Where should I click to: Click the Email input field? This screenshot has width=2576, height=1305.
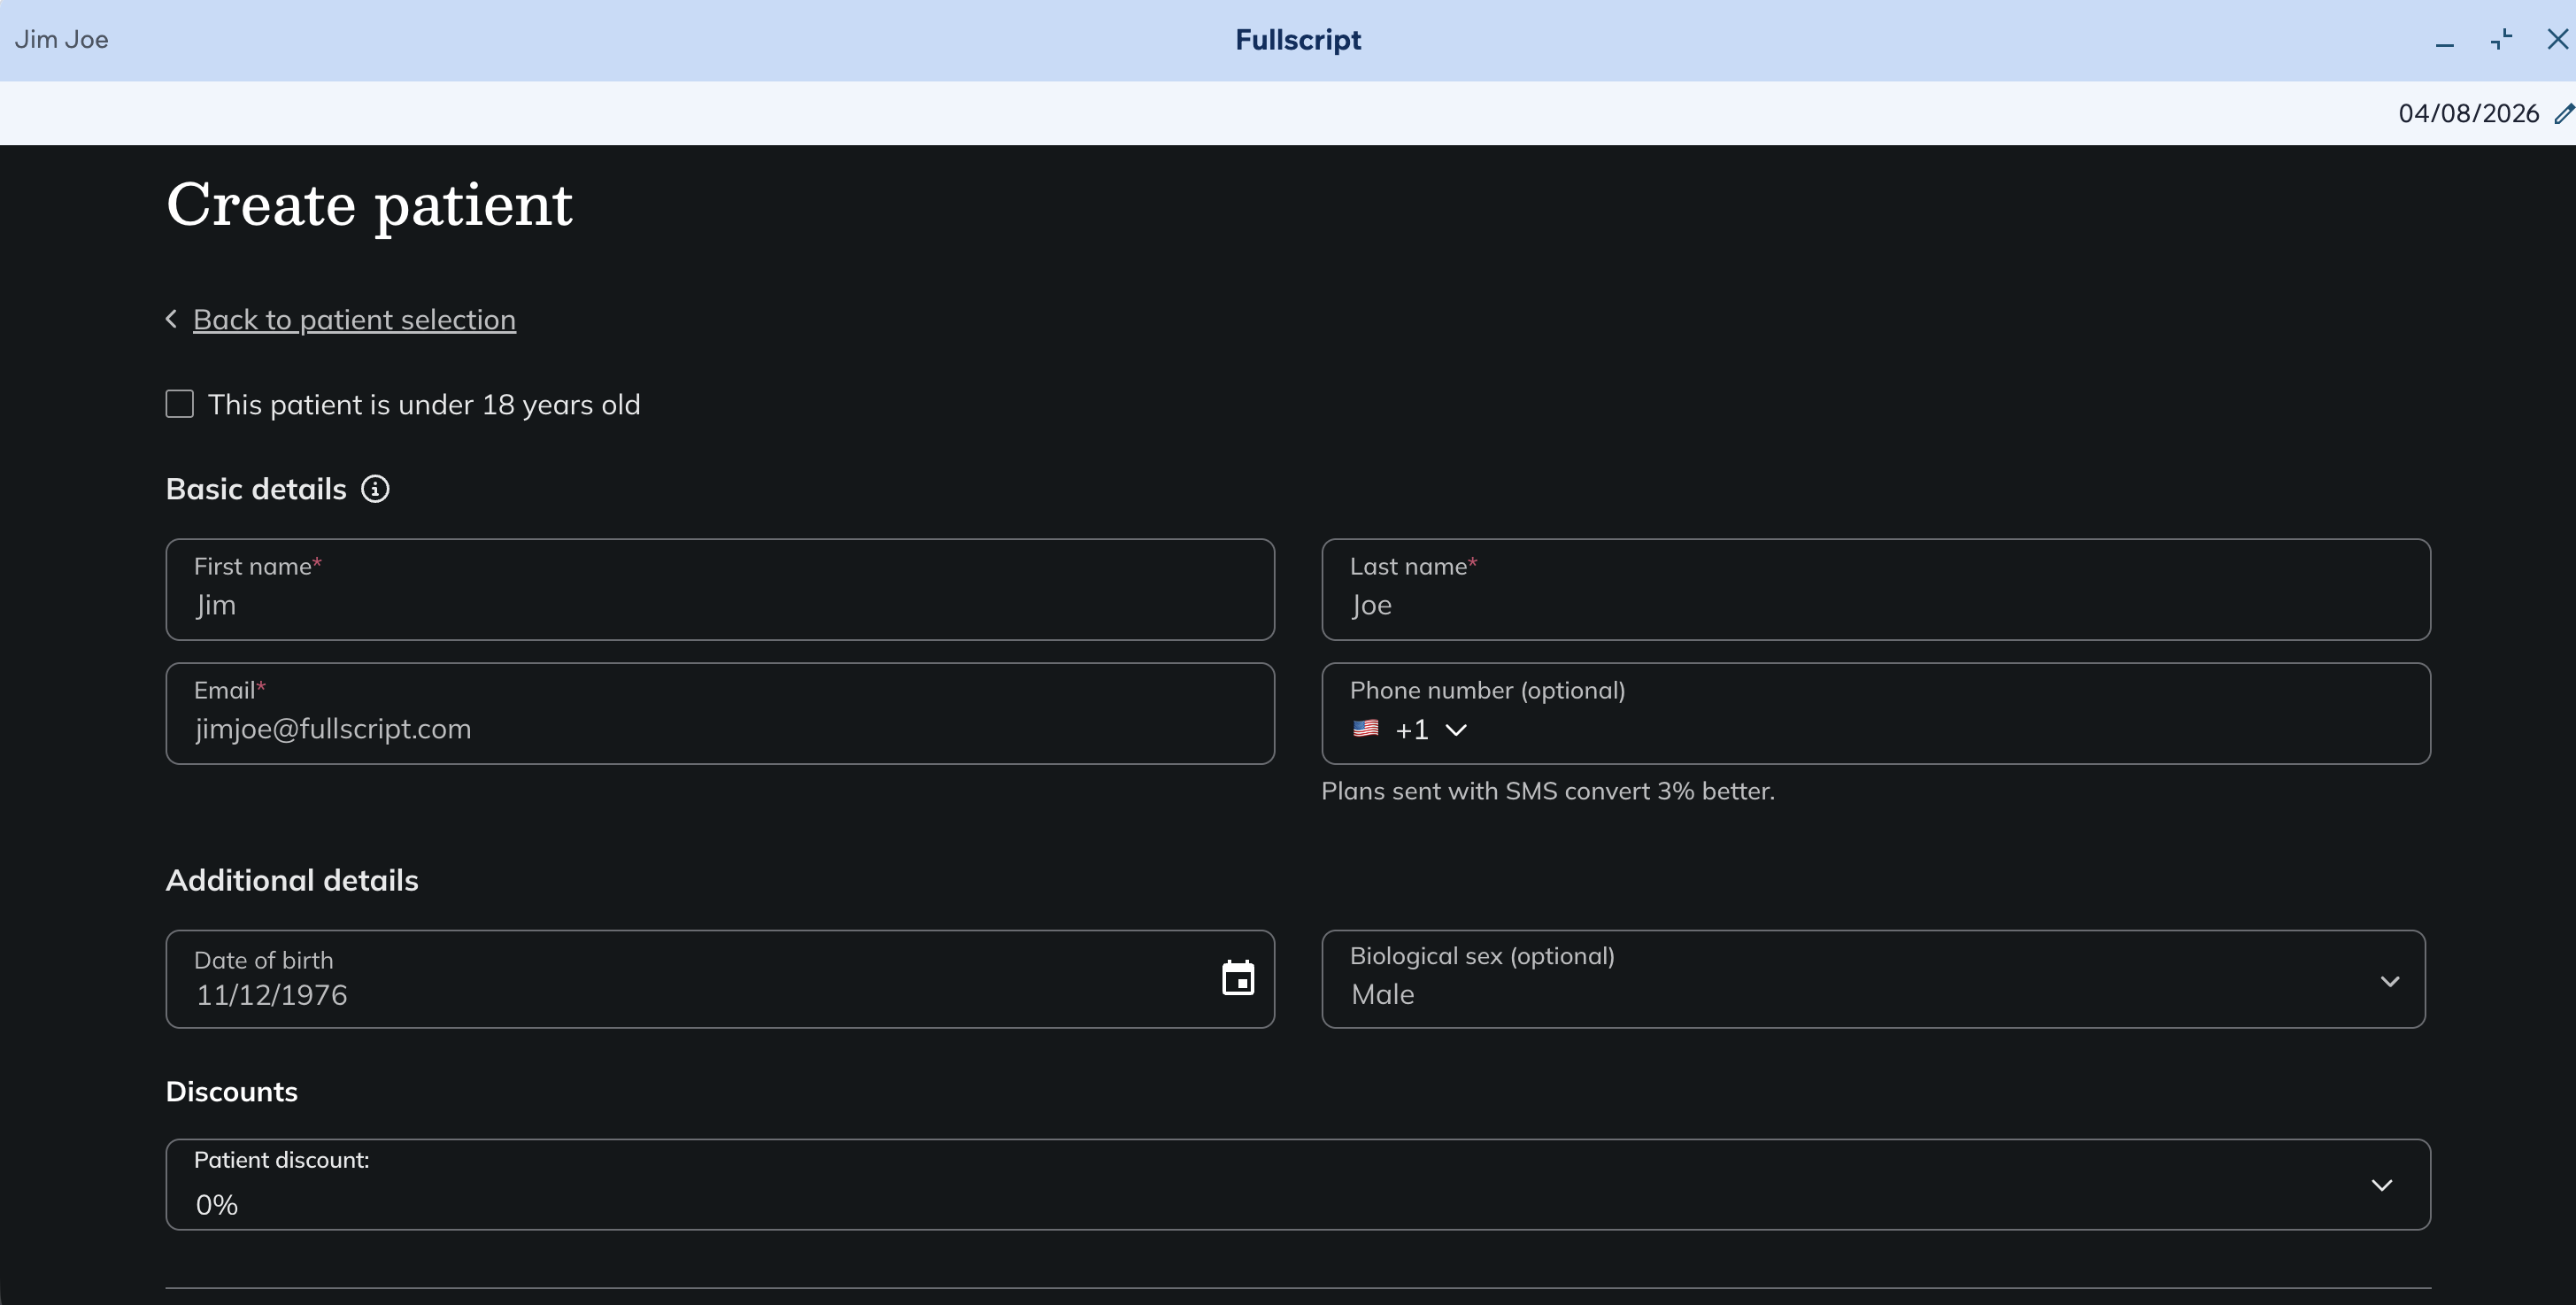pos(720,729)
